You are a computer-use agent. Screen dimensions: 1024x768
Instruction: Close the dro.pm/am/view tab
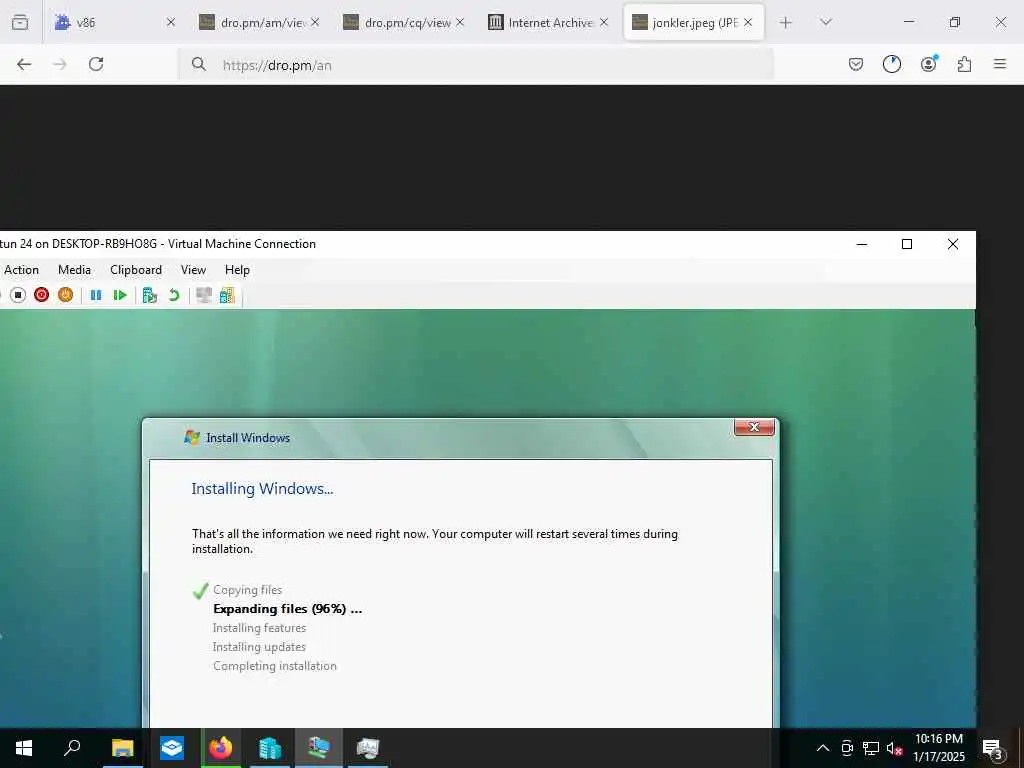[x=315, y=22]
